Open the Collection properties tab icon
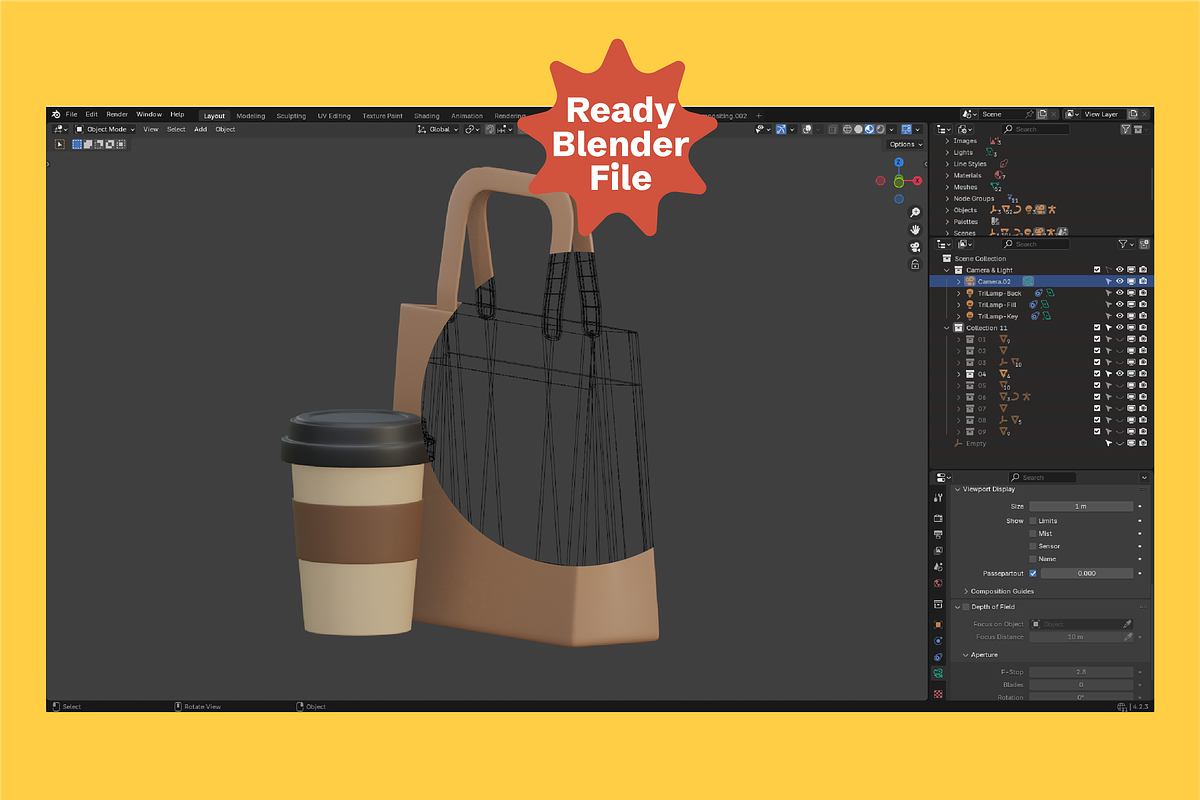1200x800 pixels. point(938,604)
